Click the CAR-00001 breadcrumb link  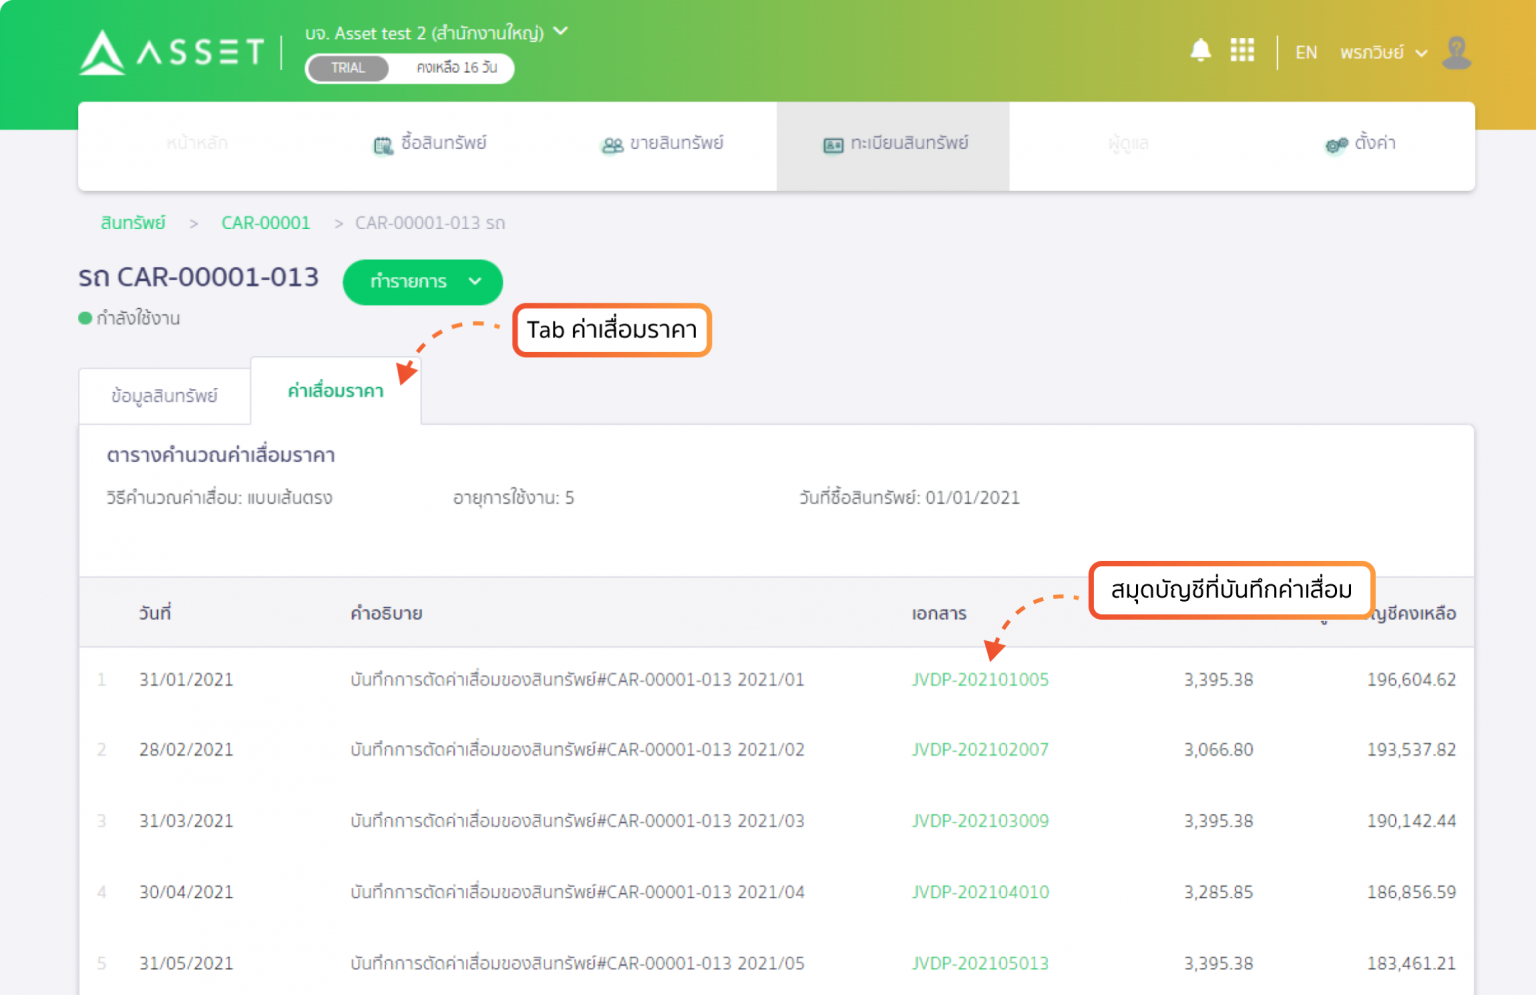point(265,223)
